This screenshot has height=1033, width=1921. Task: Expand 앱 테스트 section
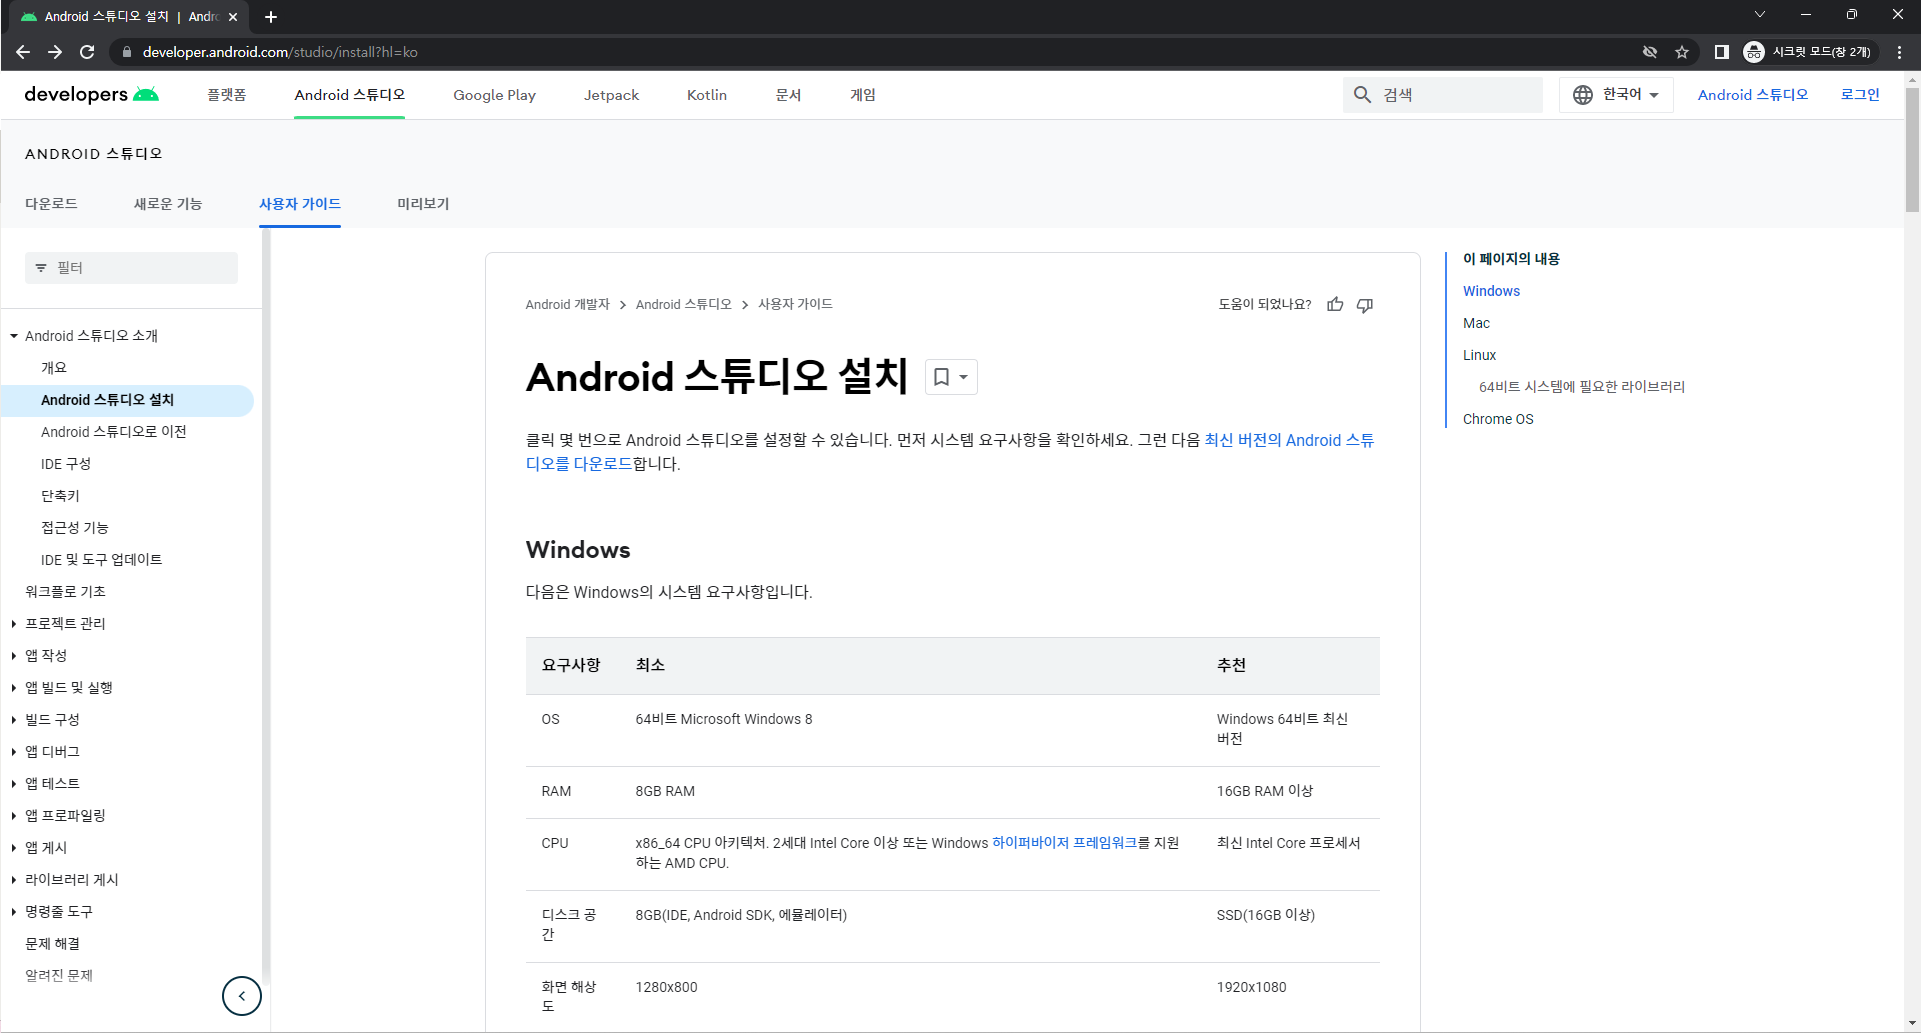pos(14,784)
